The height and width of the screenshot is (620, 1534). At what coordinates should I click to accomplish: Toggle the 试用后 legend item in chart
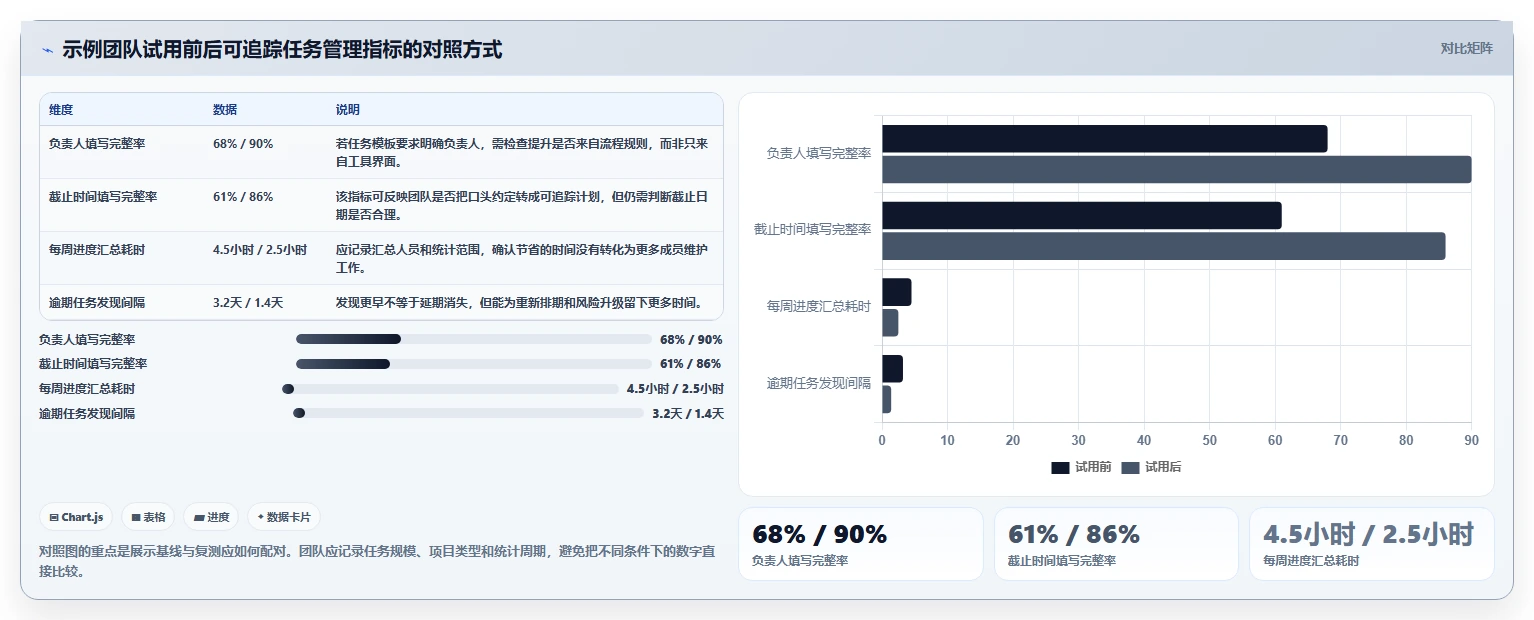1151,467
